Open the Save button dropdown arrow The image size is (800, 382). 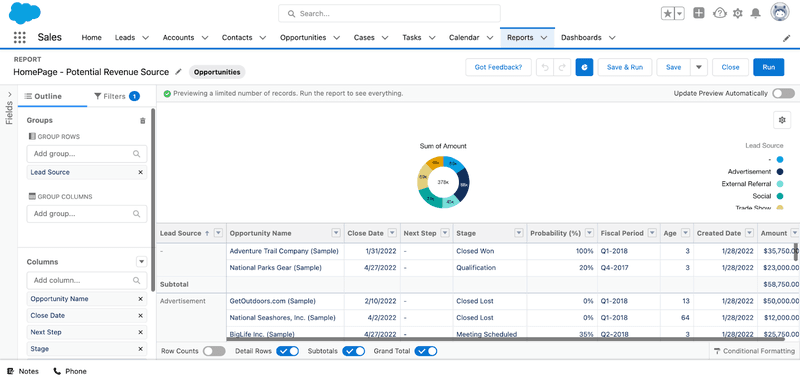pyautogui.click(x=699, y=67)
